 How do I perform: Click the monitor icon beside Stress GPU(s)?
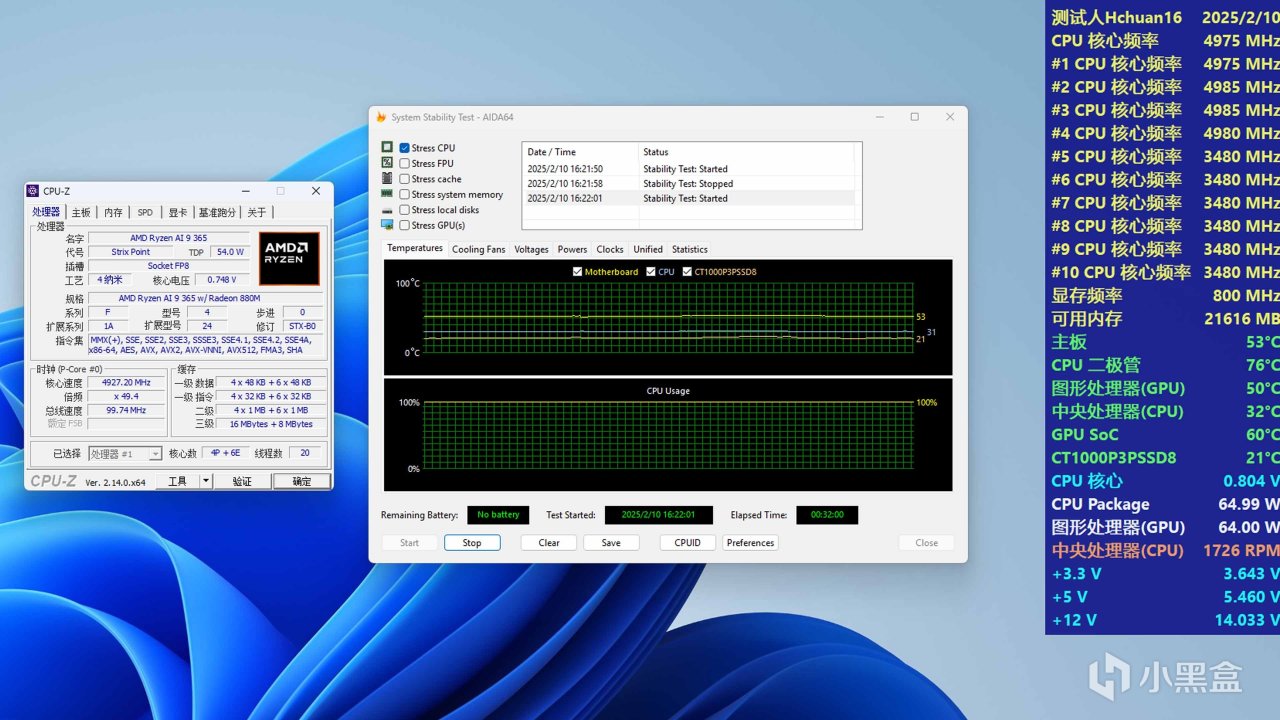point(387,225)
